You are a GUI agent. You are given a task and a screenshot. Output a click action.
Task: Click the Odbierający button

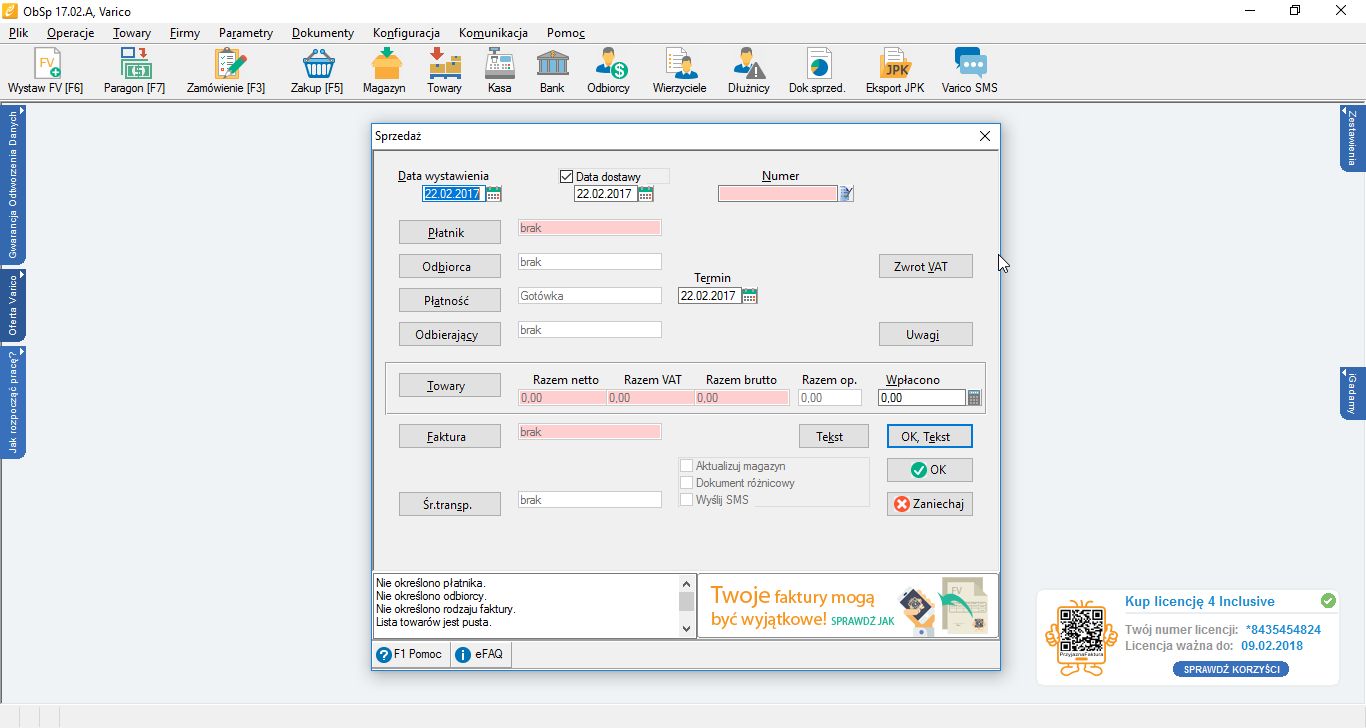point(449,334)
